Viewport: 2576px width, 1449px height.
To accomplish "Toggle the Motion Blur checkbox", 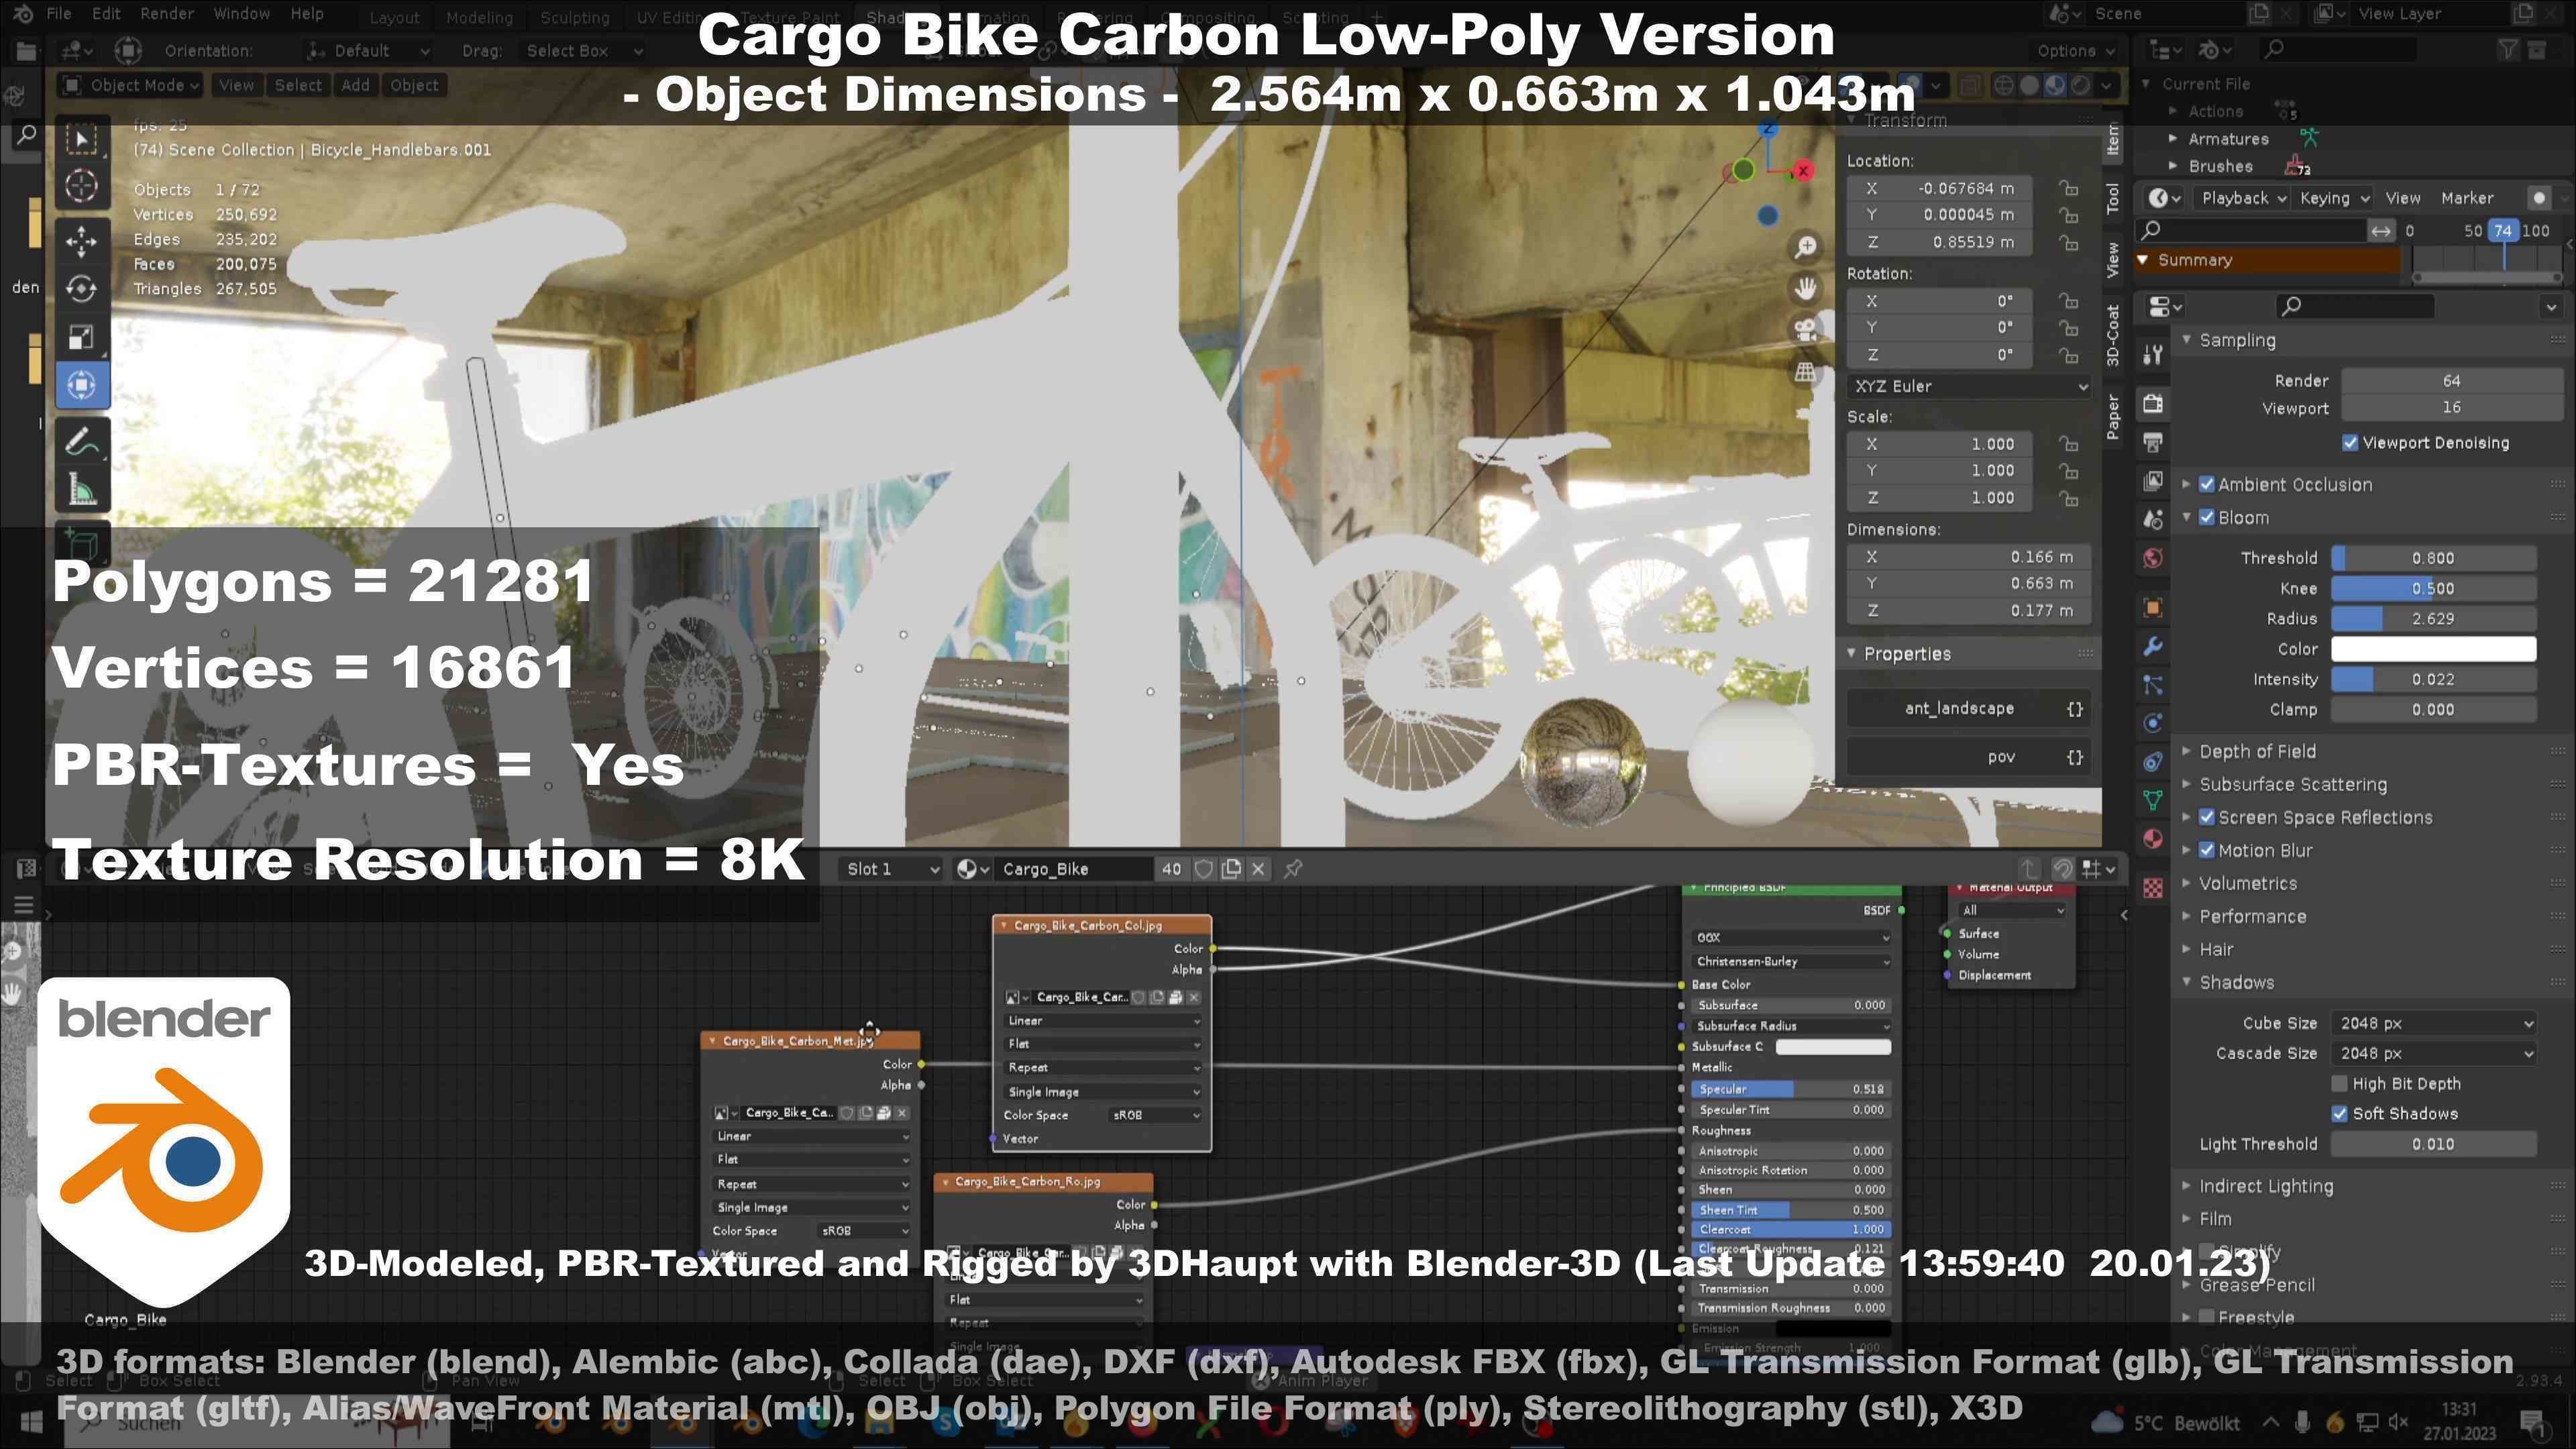I will (x=2207, y=850).
